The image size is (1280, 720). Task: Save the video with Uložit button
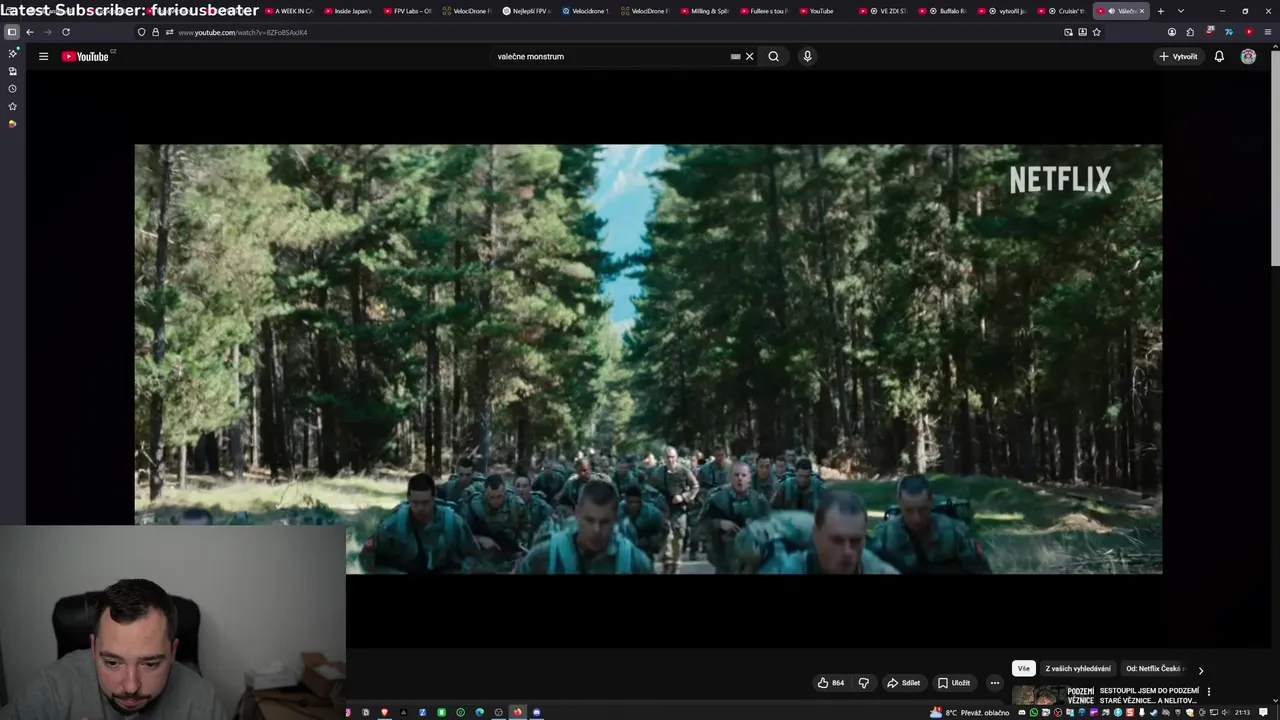(953, 683)
